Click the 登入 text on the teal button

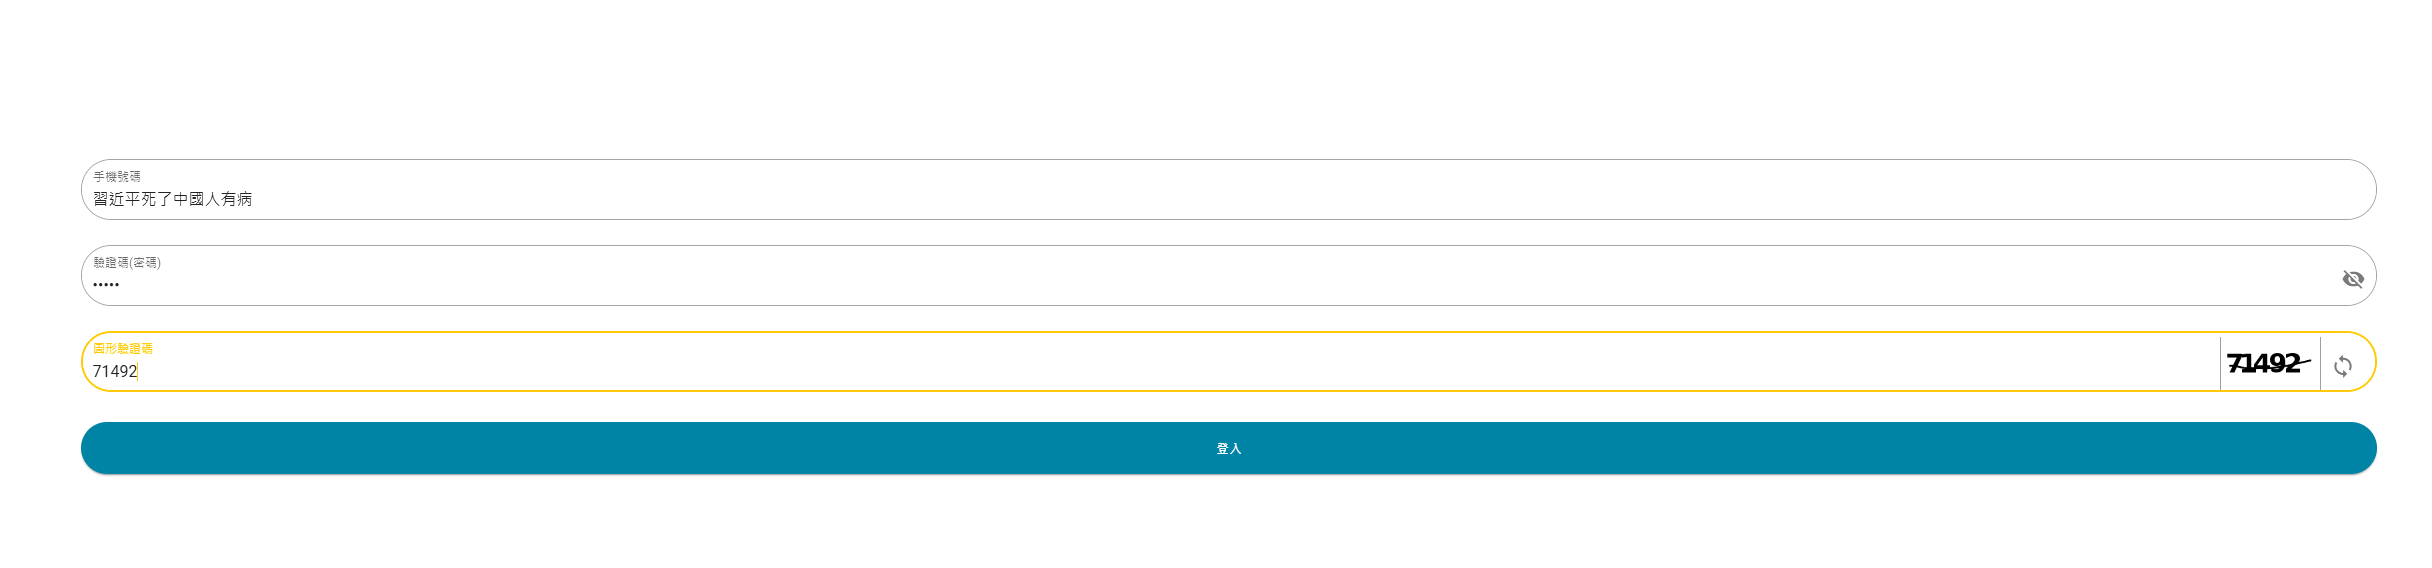coord(1229,449)
